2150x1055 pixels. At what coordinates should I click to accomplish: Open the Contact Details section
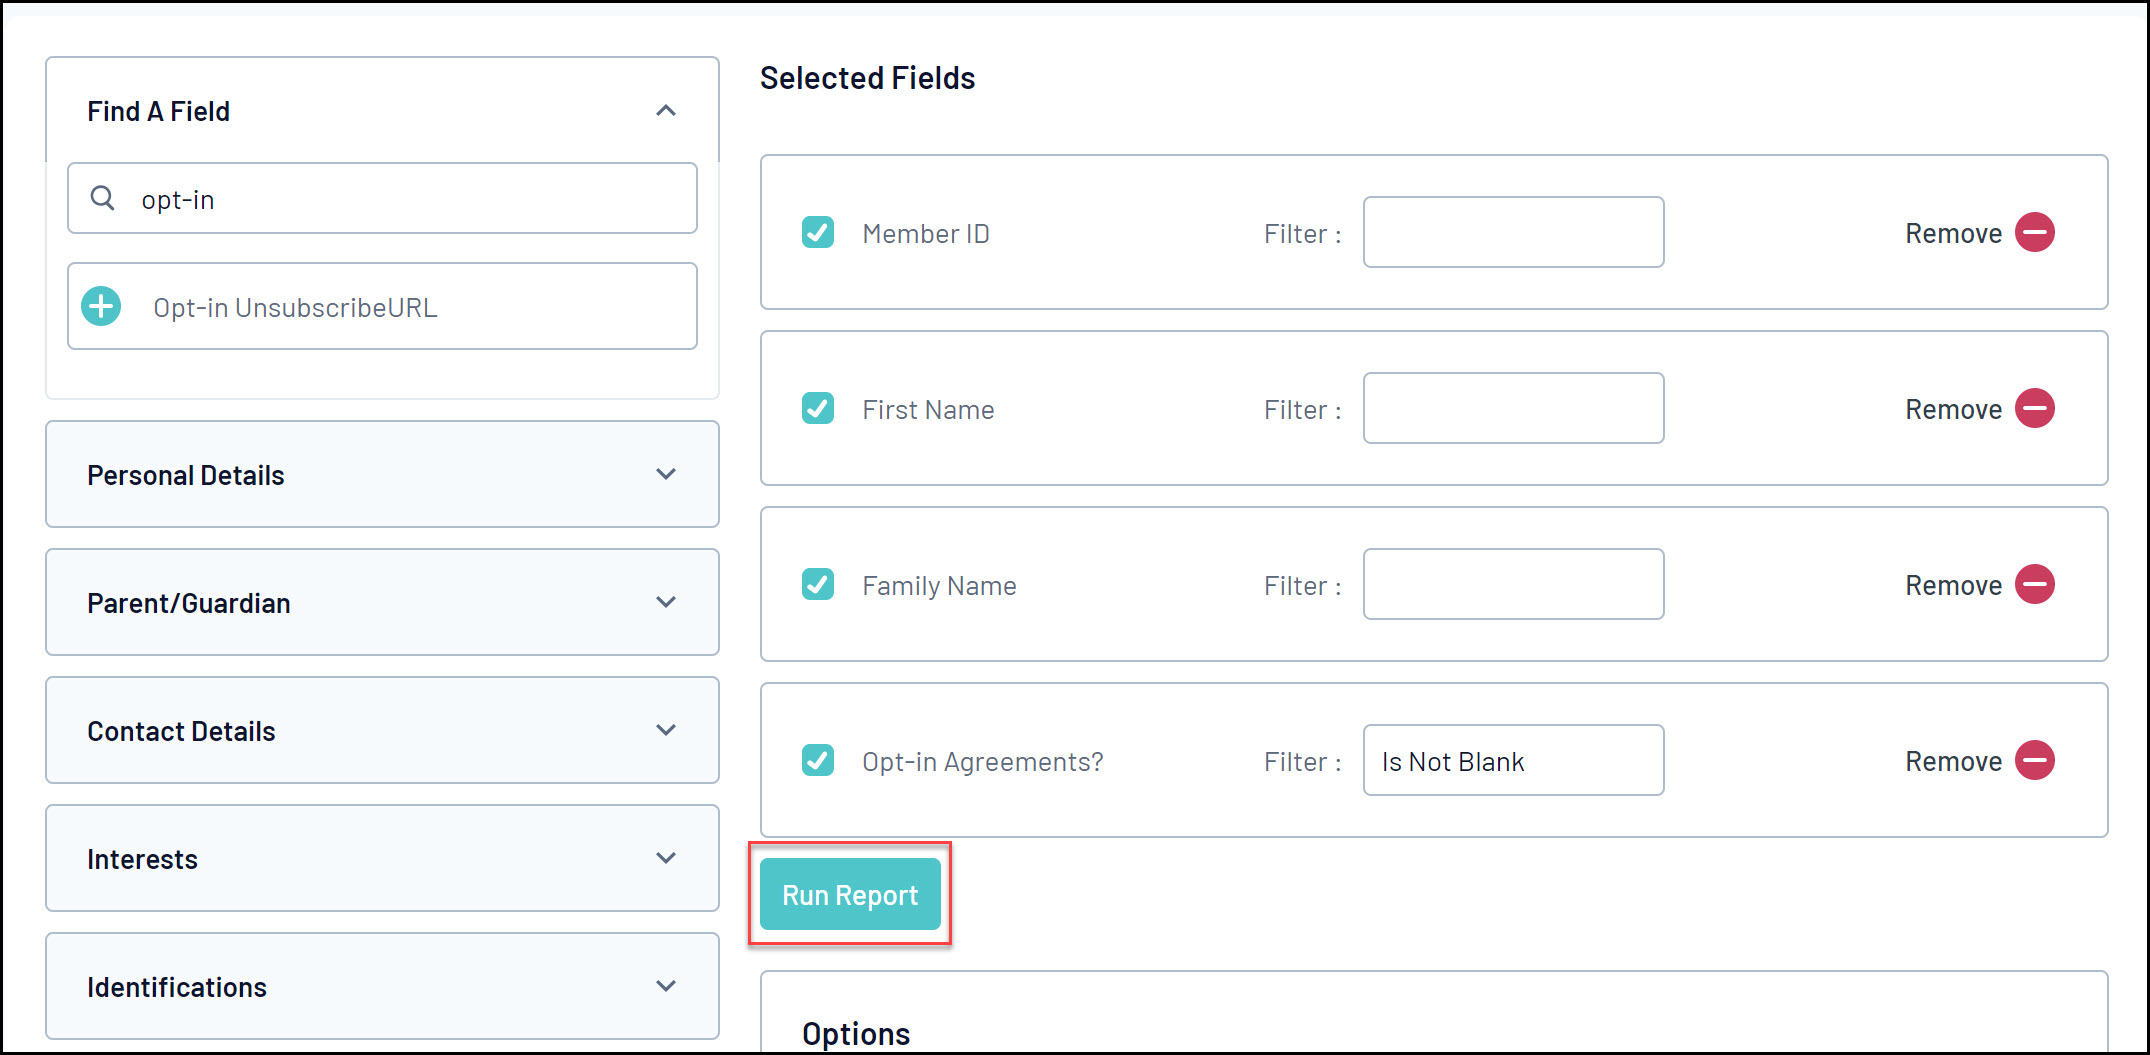point(666,730)
